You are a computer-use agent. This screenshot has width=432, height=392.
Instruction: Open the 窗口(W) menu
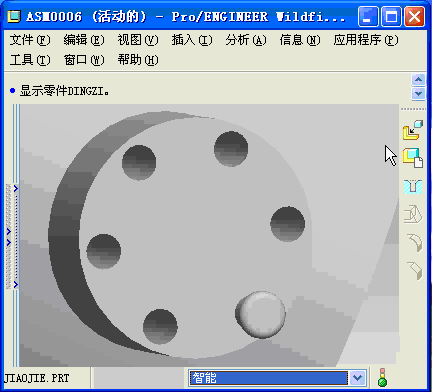pos(84,60)
